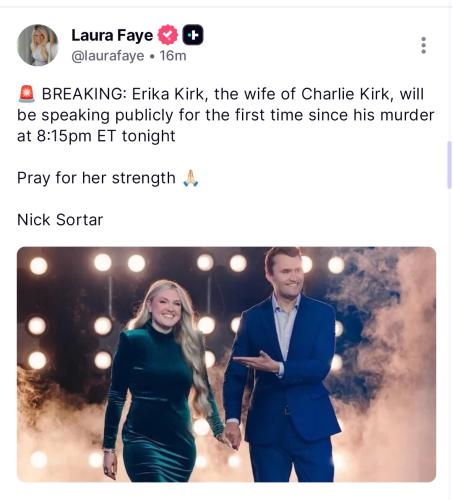
Task: Click the 'at 8:15pm ET tonight' text line
Action: [x=96, y=136]
